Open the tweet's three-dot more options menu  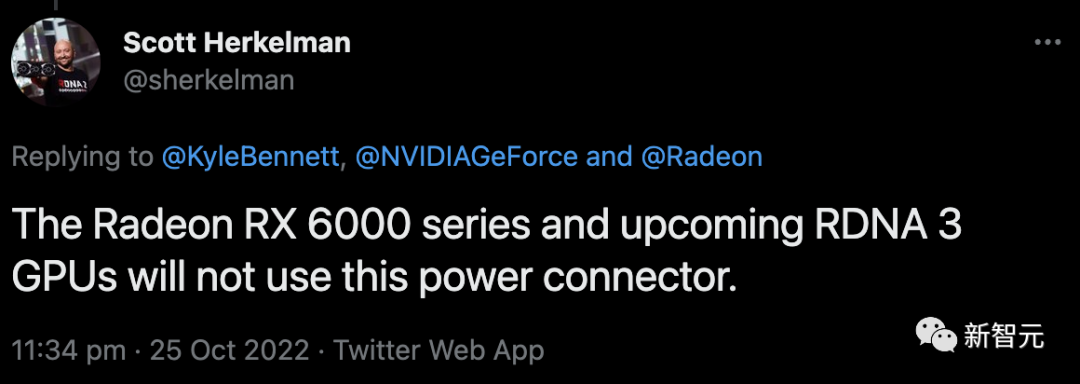click(1048, 43)
